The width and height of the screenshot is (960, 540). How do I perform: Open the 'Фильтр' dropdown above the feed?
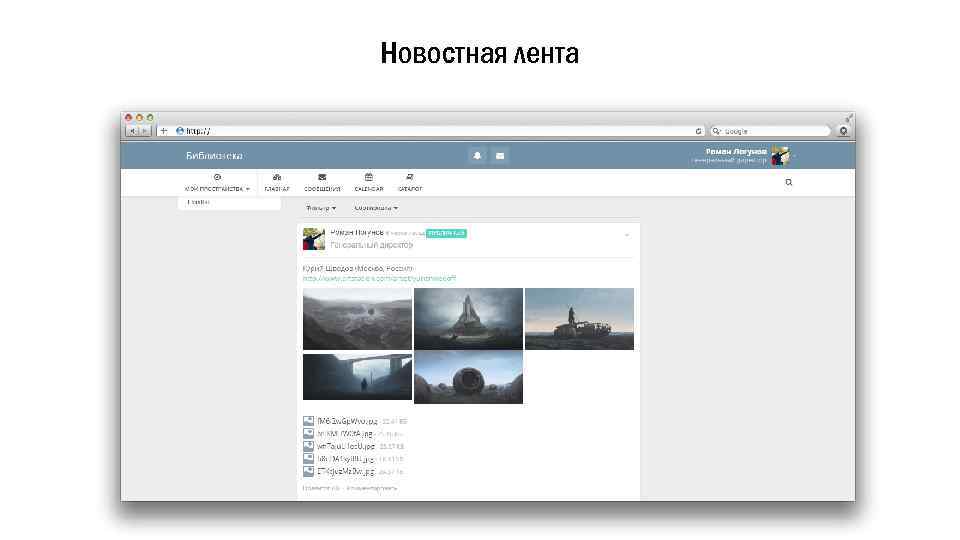coord(321,208)
